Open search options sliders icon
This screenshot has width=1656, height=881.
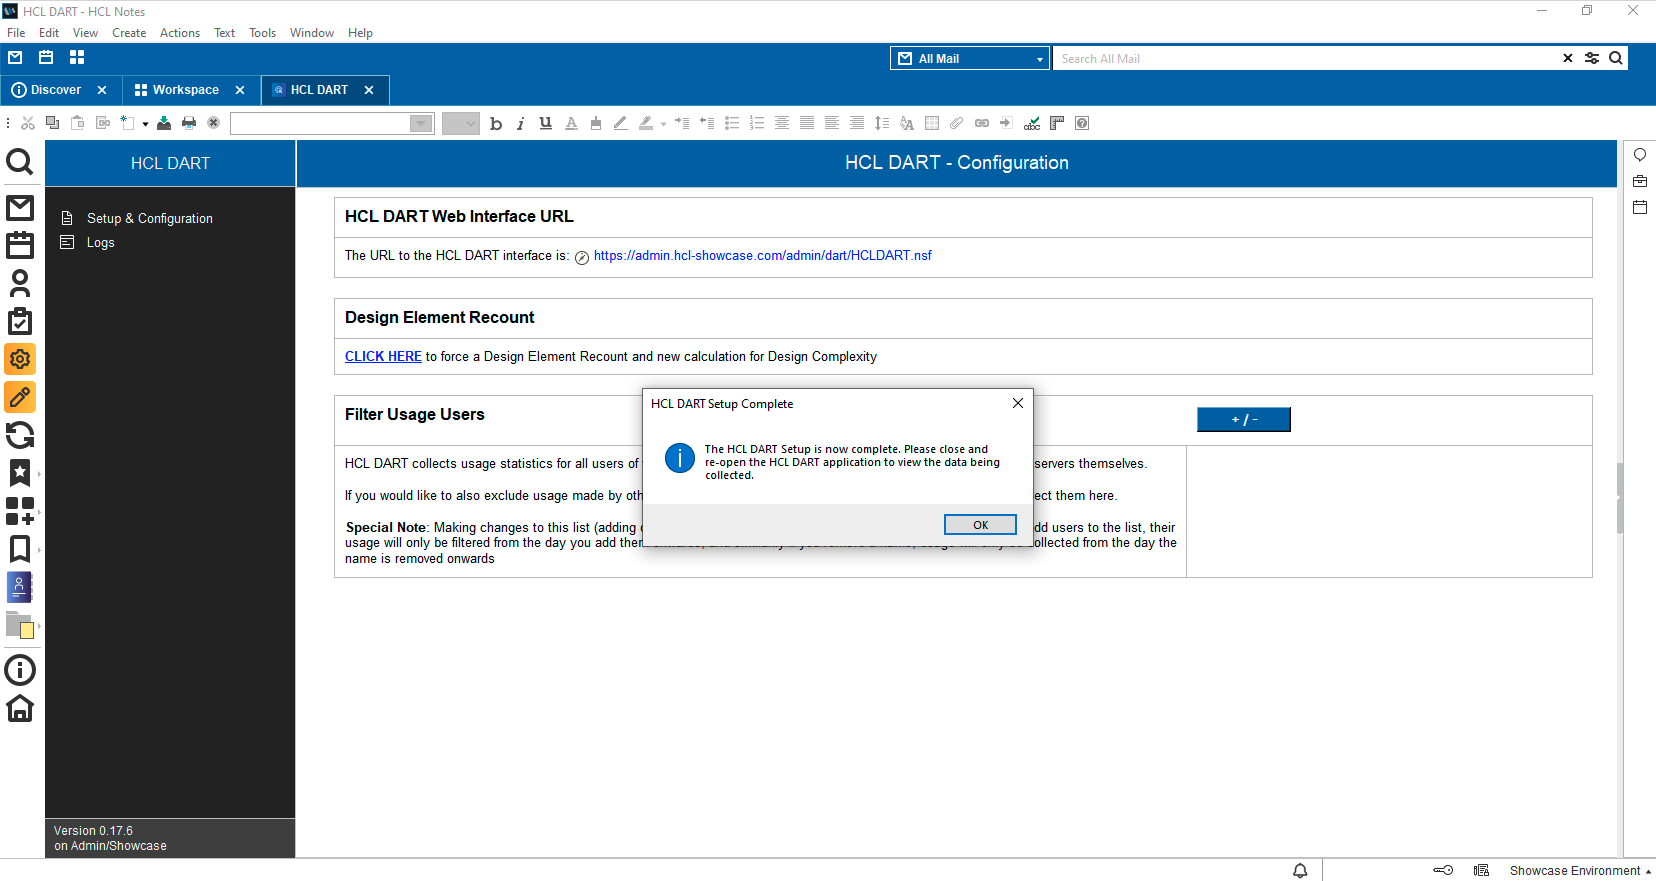tap(1592, 59)
